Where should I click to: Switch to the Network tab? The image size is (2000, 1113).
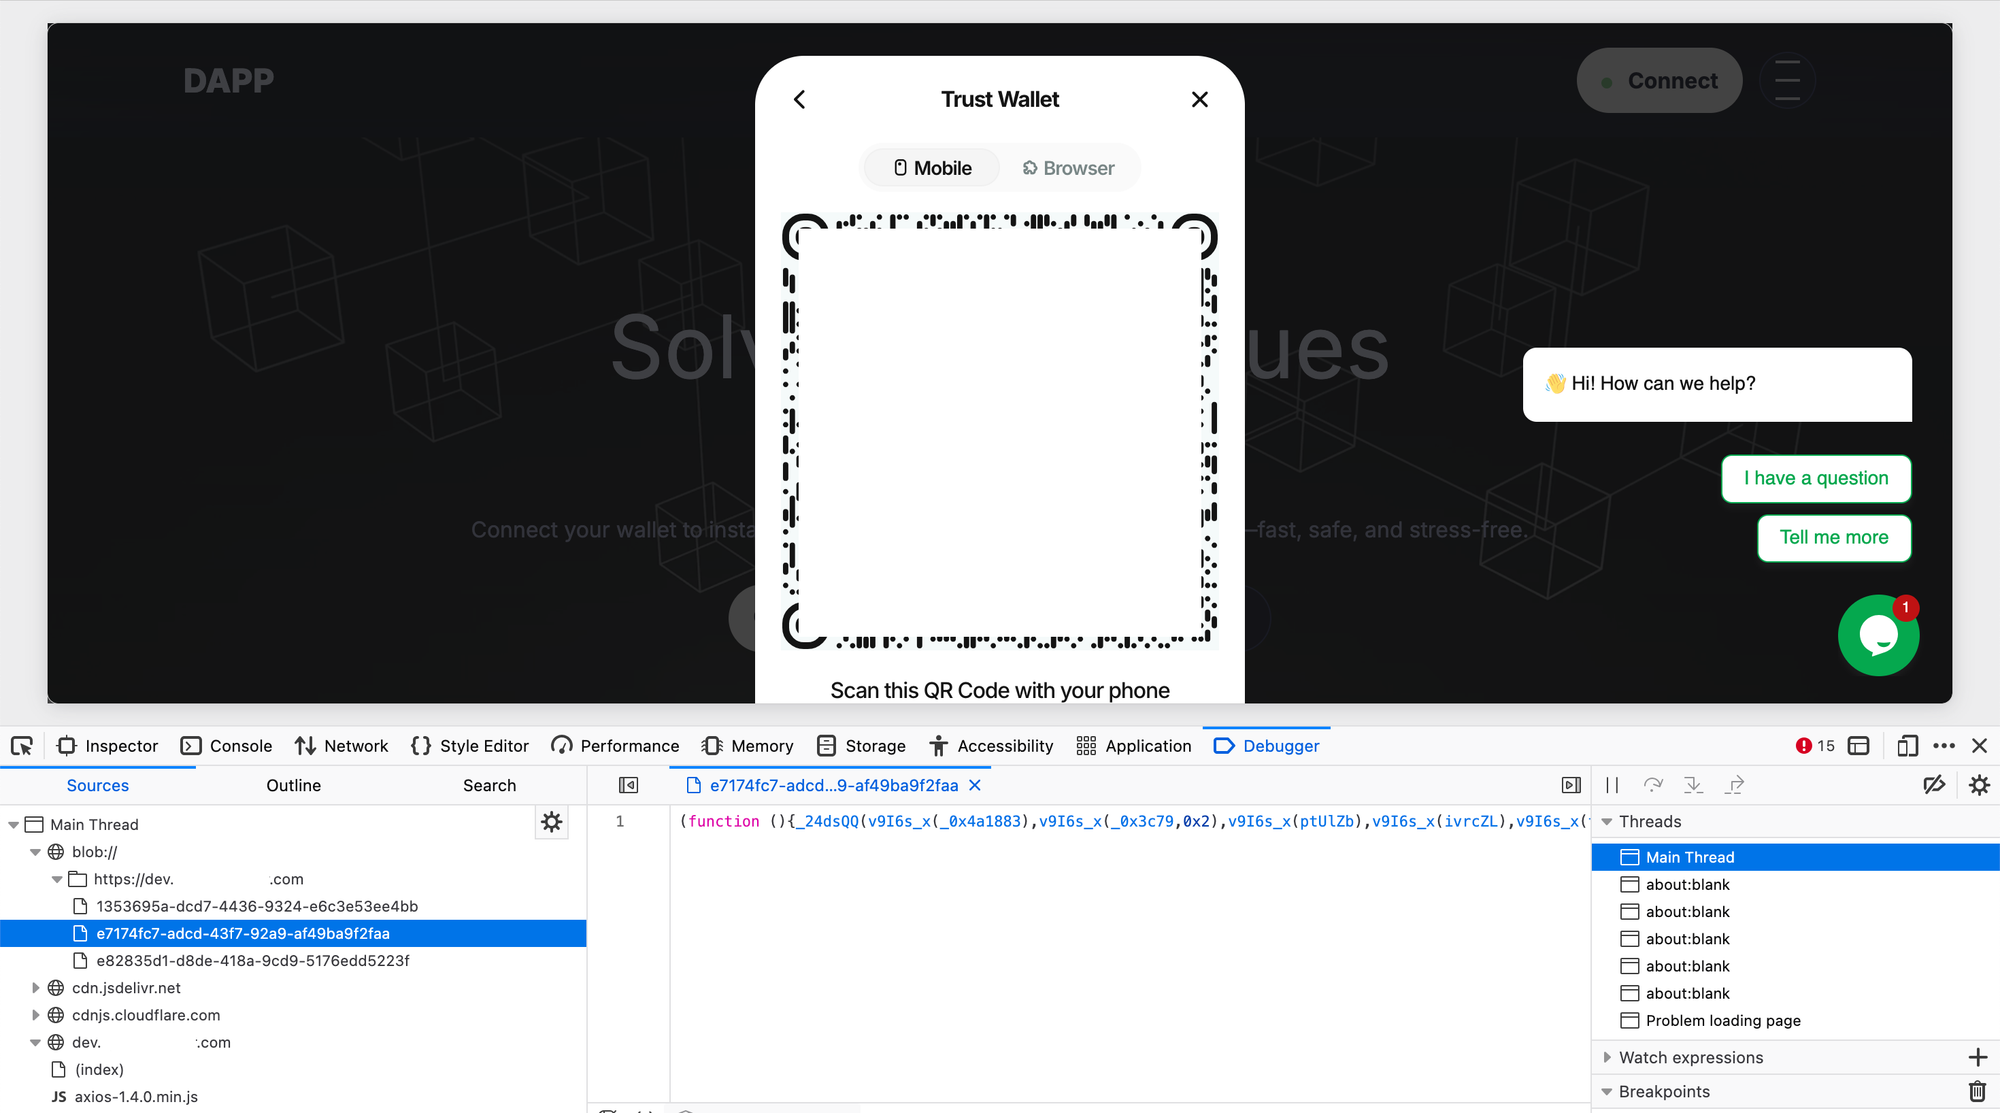[x=341, y=746]
